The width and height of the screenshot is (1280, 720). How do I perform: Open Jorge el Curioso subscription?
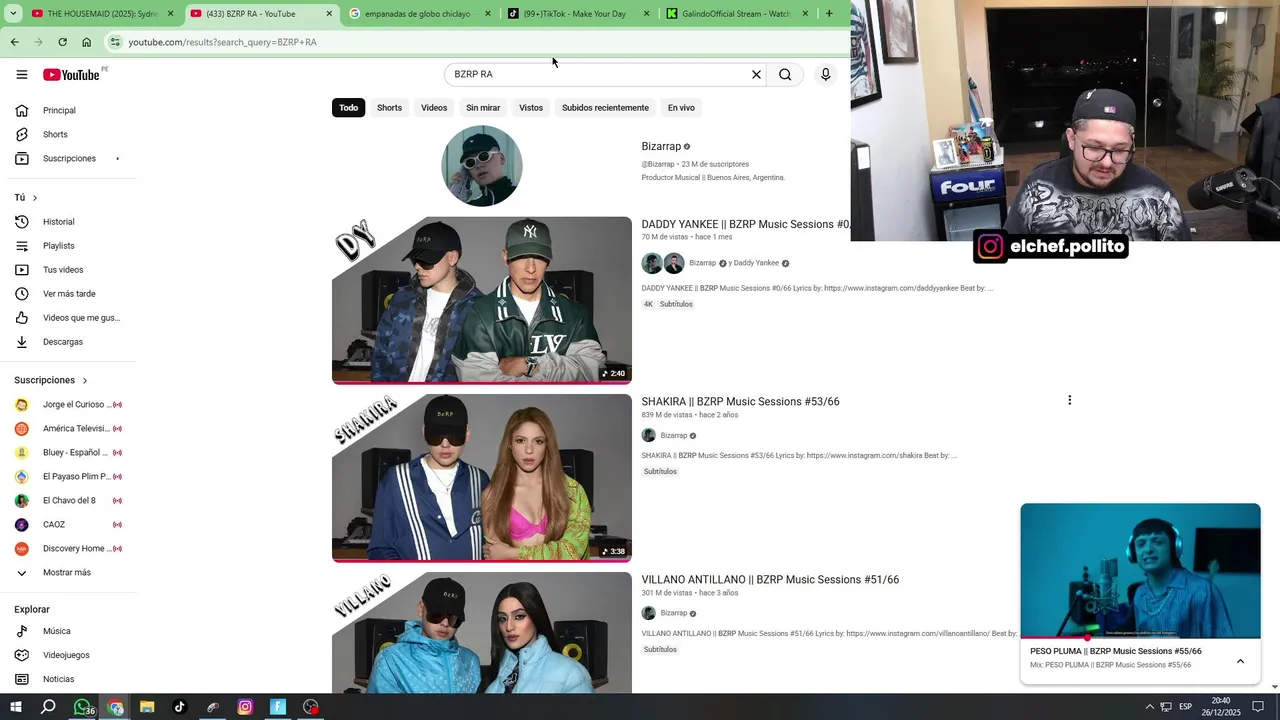(68, 405)
